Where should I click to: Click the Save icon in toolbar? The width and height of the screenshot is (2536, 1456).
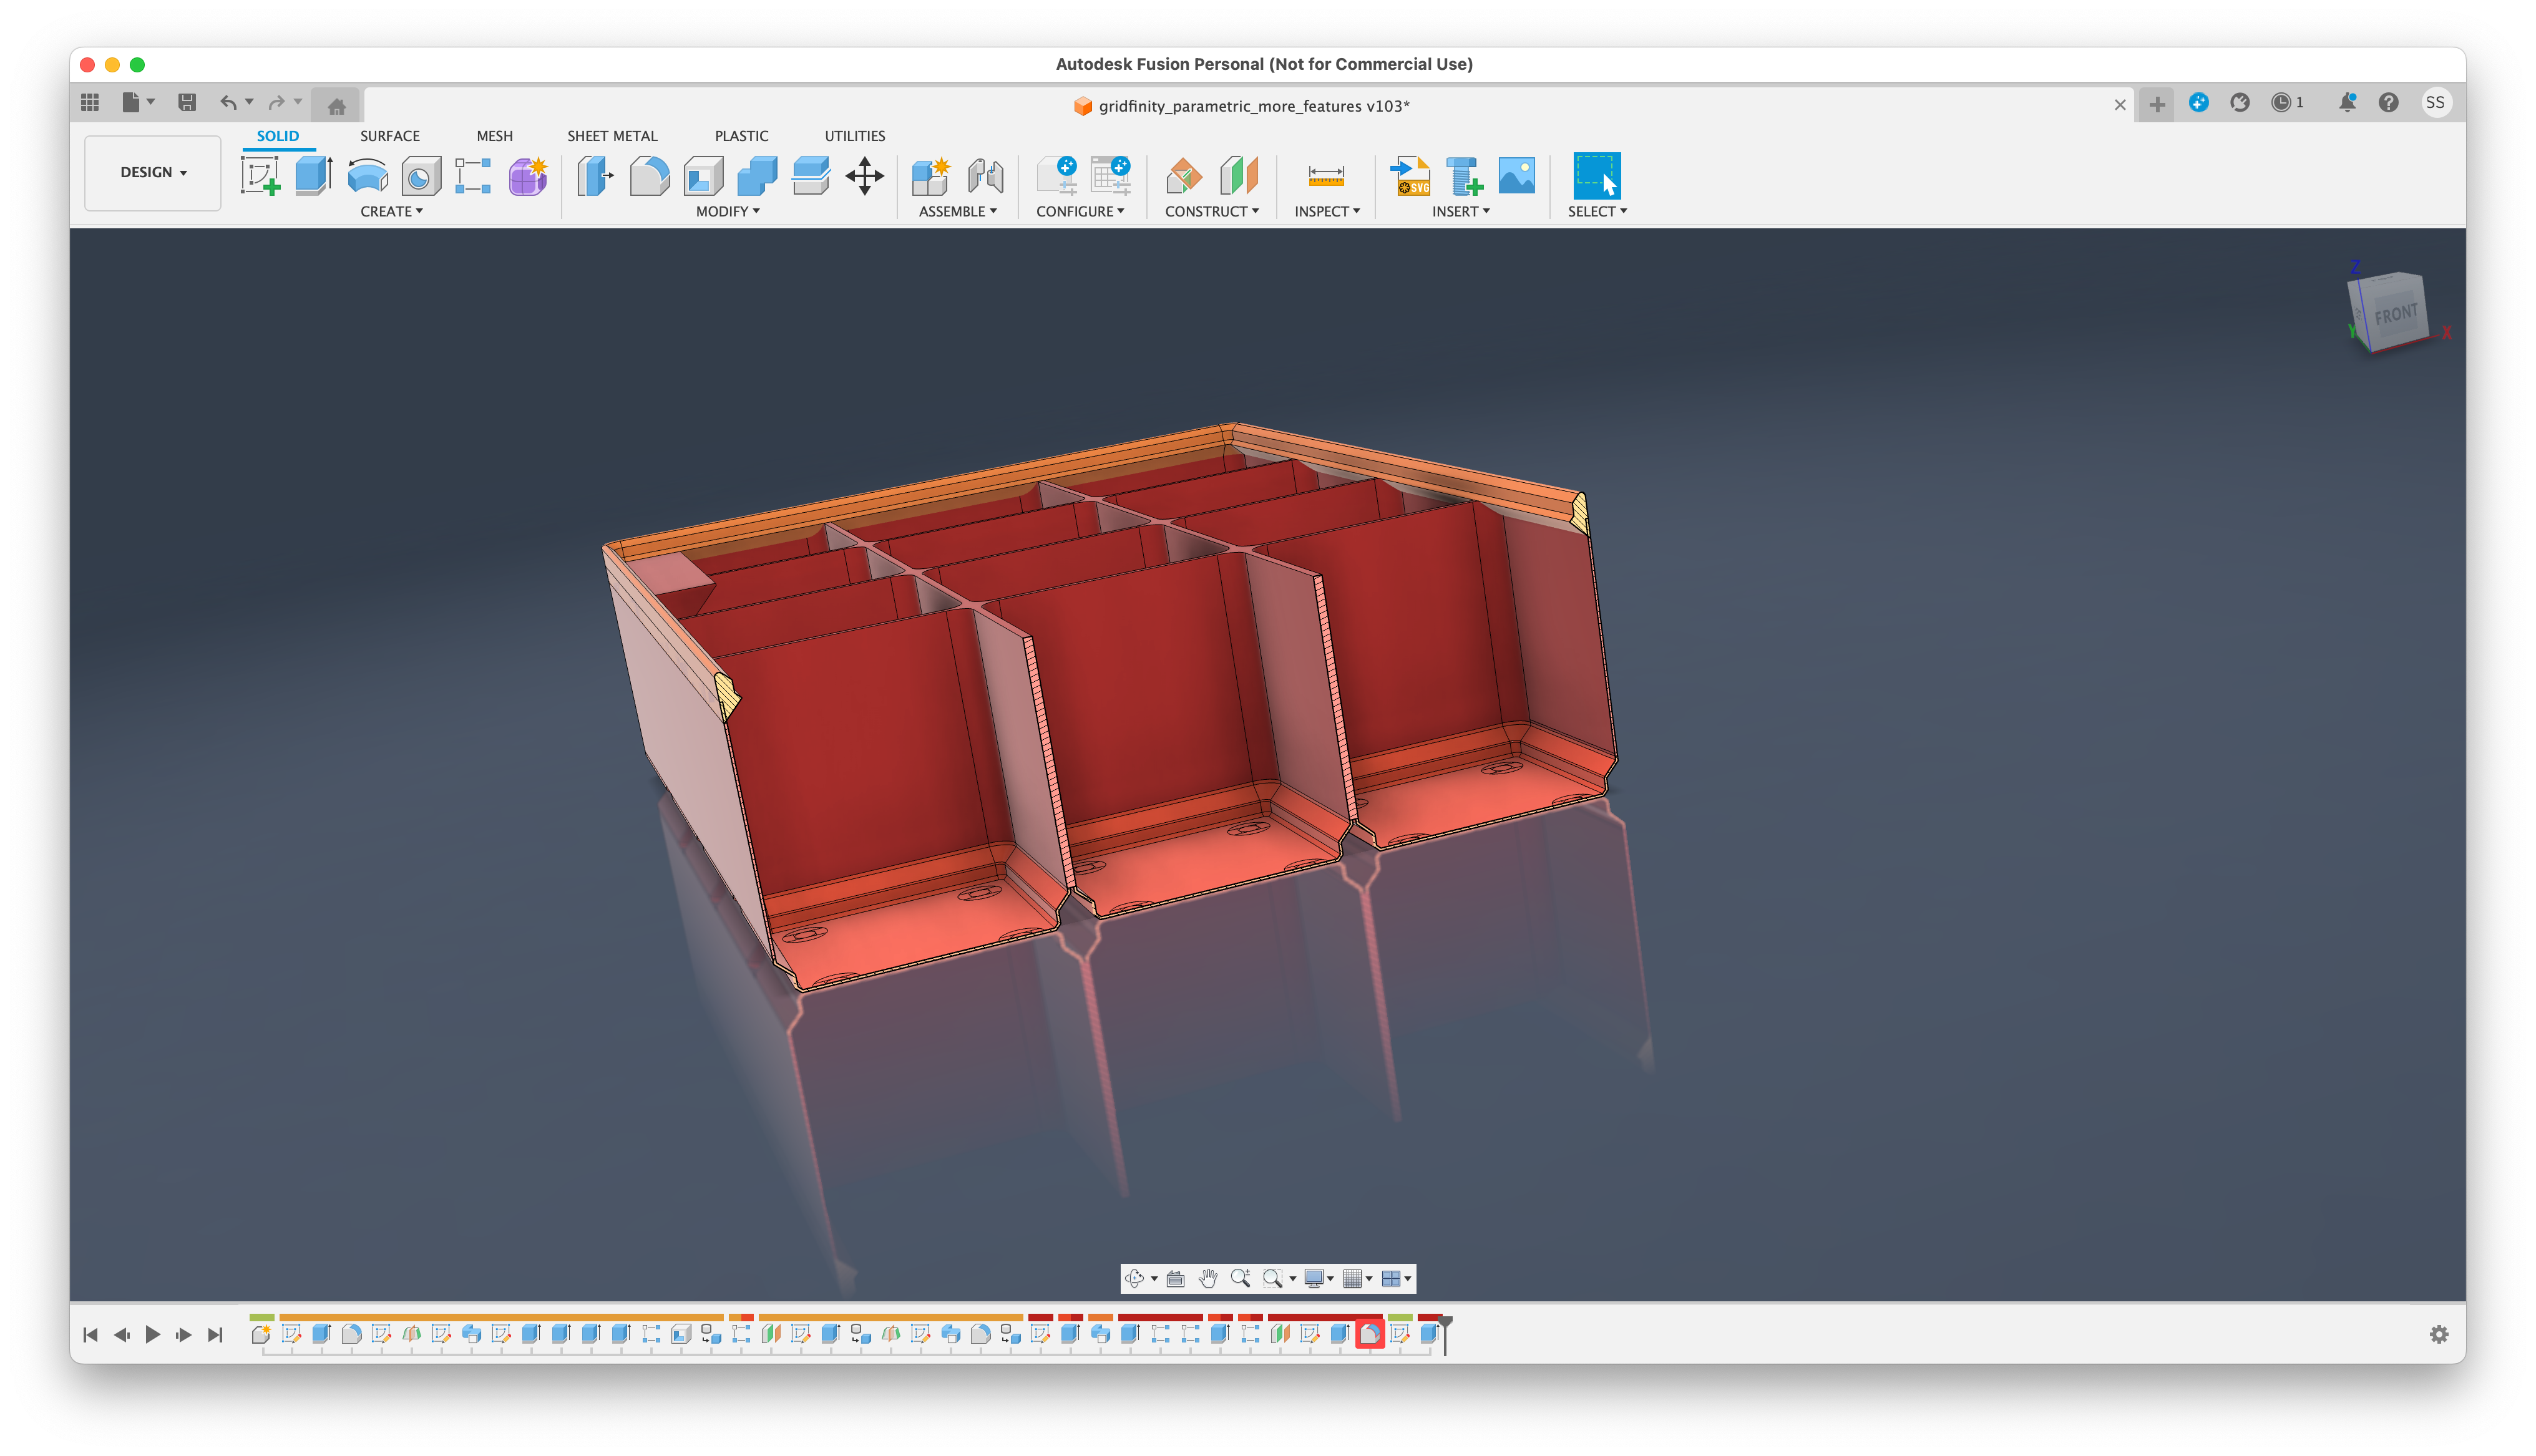point(187,102)
